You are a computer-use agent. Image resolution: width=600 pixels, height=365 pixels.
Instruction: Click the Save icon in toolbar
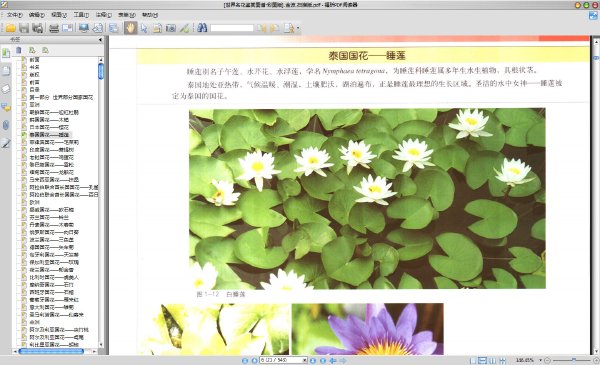pyautogui.click(x=24, y=28)
